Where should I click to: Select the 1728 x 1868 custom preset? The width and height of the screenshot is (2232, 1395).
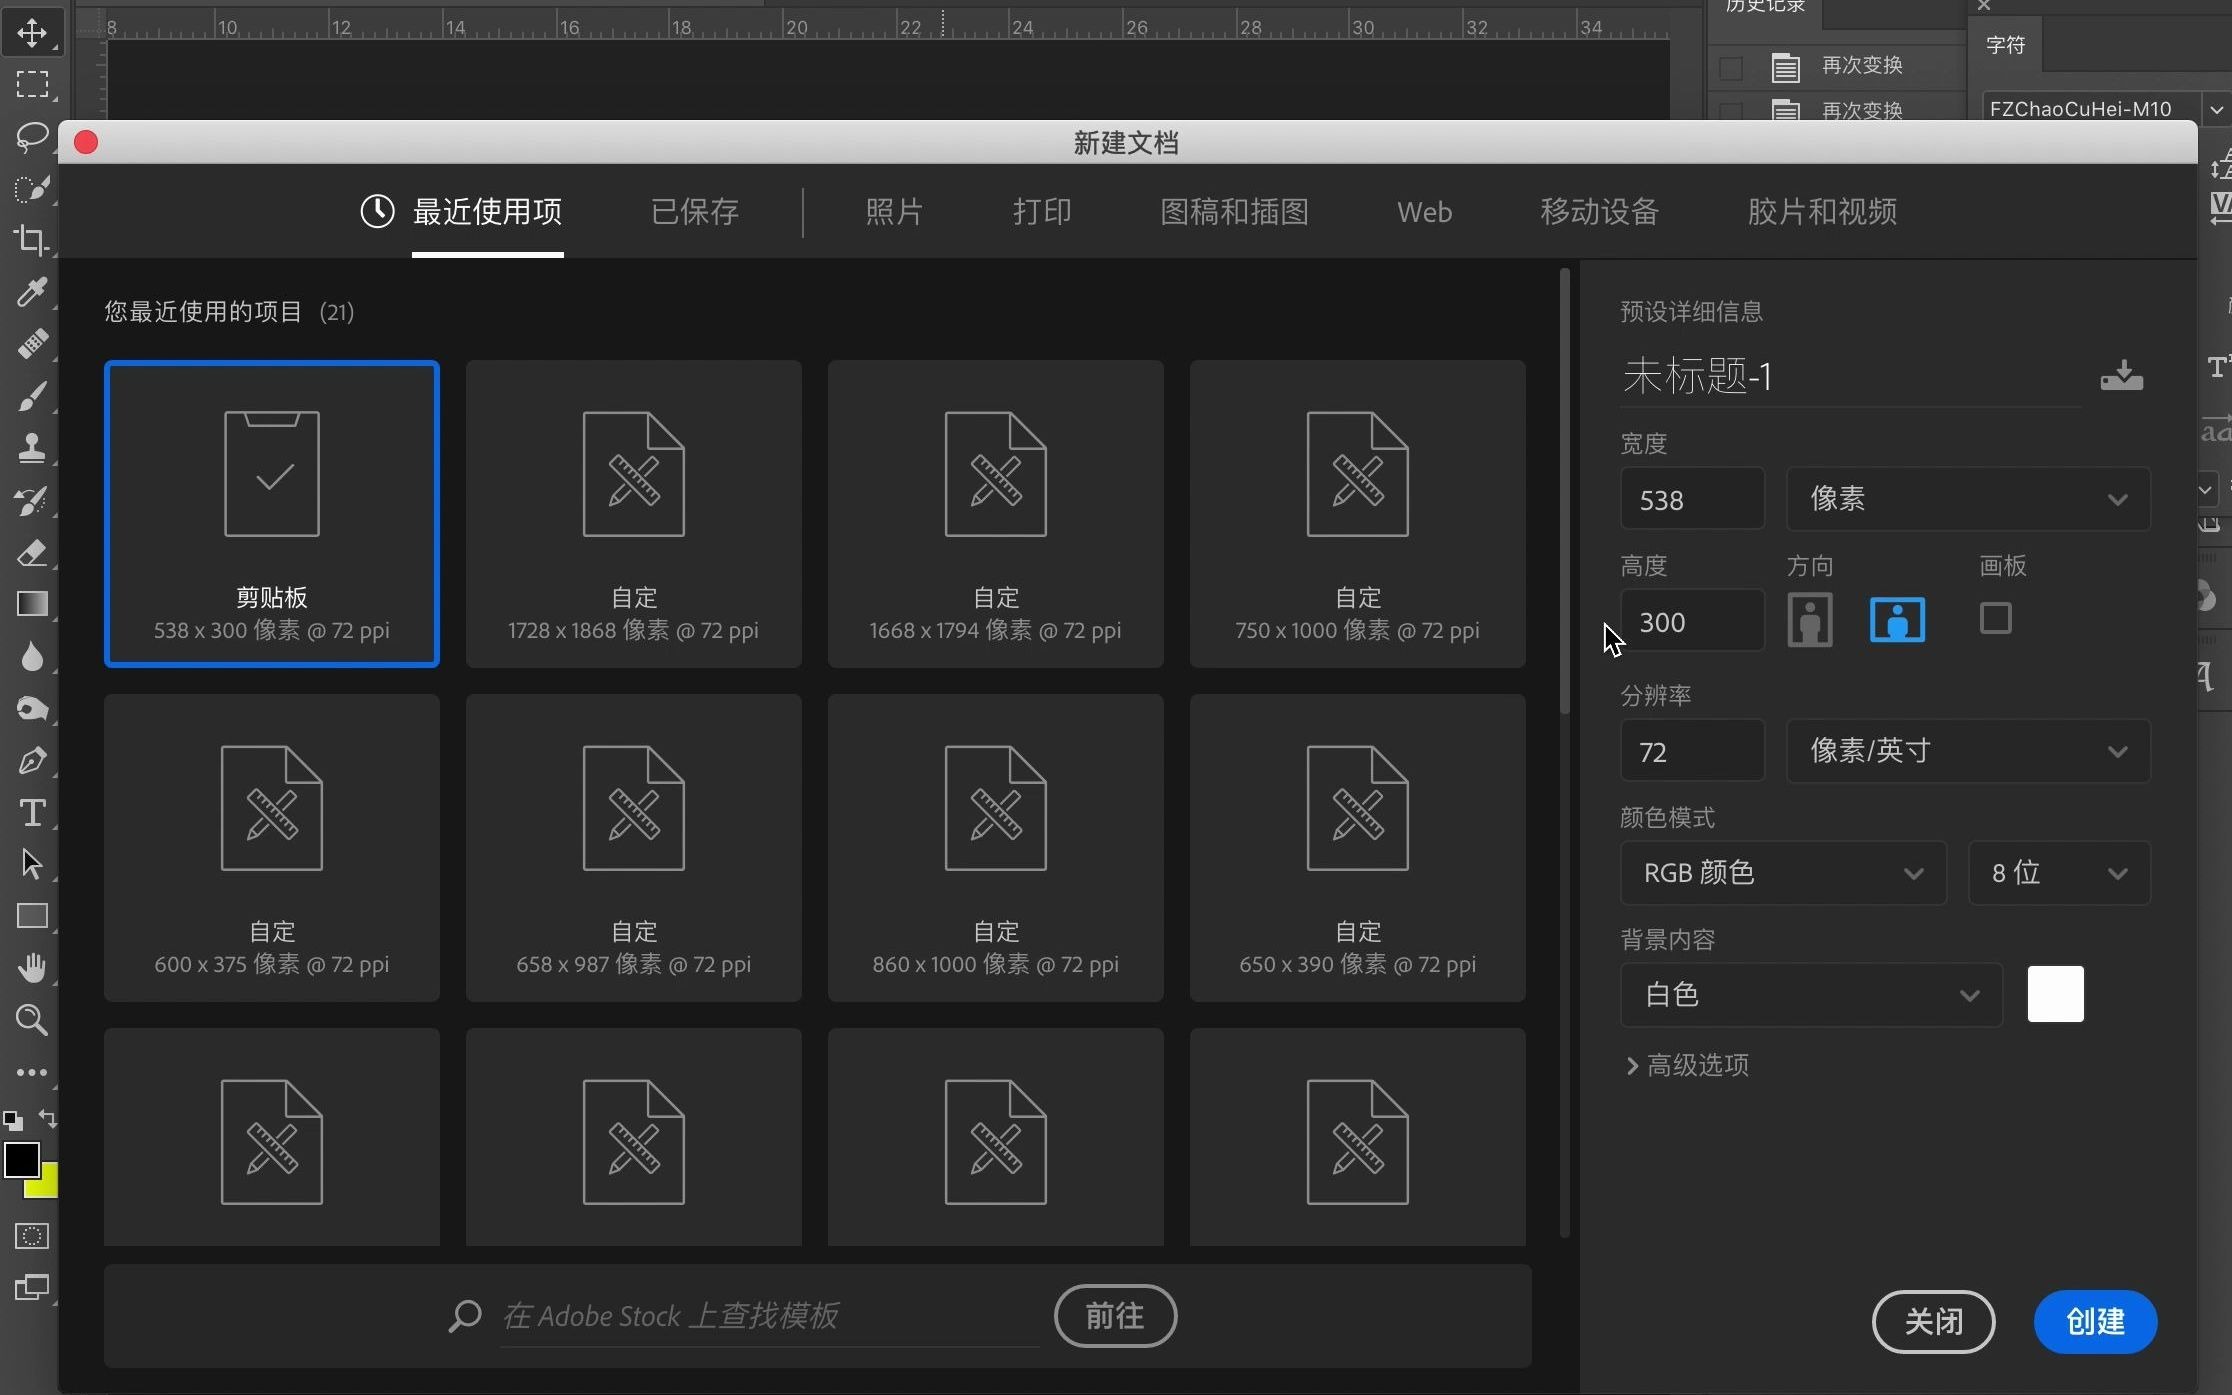633,513
